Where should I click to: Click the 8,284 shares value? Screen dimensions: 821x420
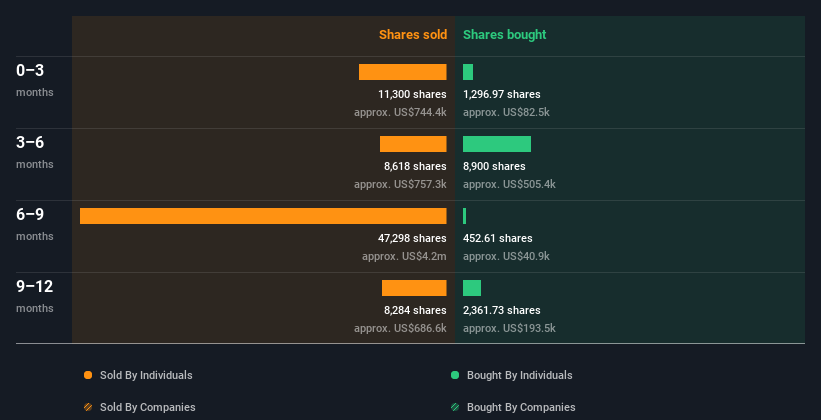415,311
